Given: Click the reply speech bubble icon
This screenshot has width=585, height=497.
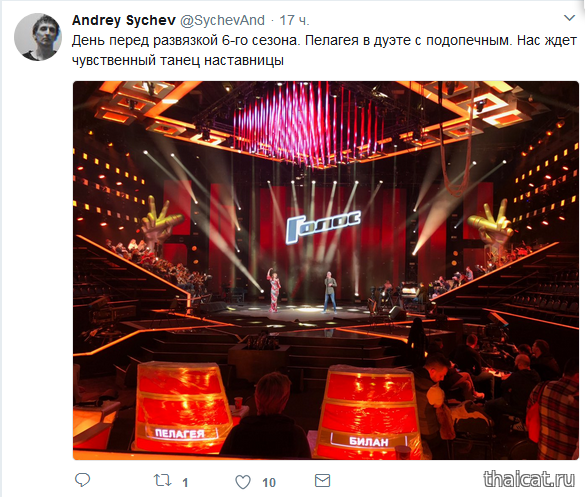Looking at the screenshot, I should pos(82,480).
